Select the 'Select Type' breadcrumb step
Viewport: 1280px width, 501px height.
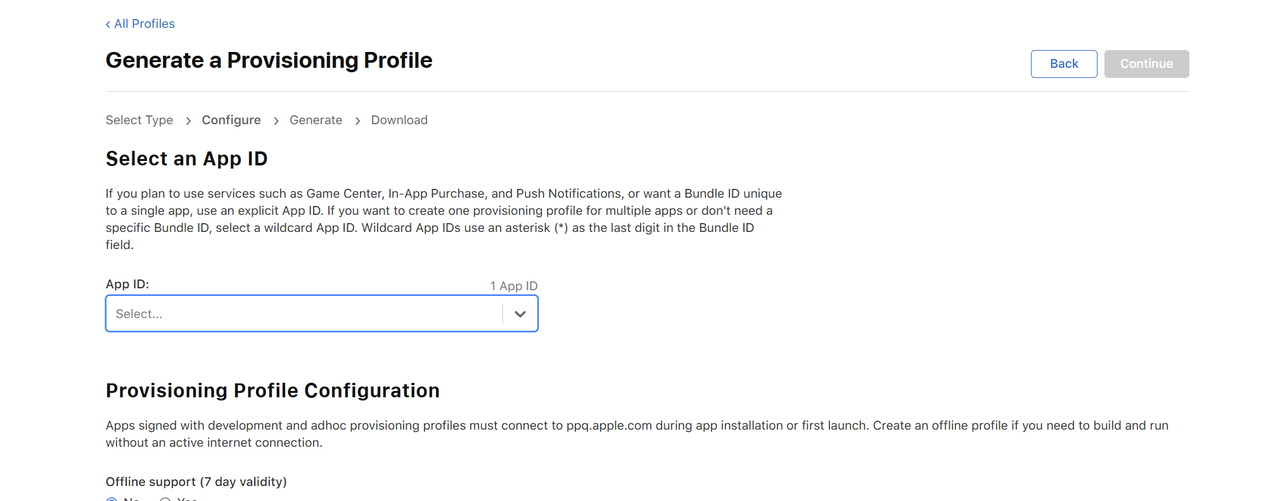click(139, 120)
